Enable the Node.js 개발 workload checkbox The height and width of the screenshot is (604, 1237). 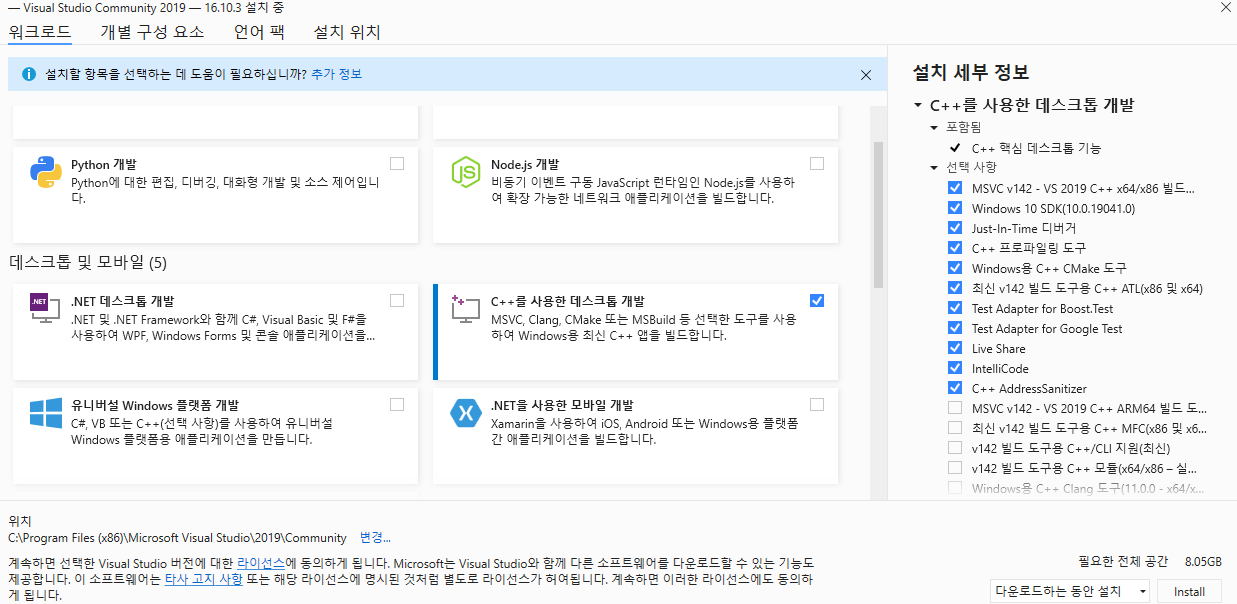[817, 163]
